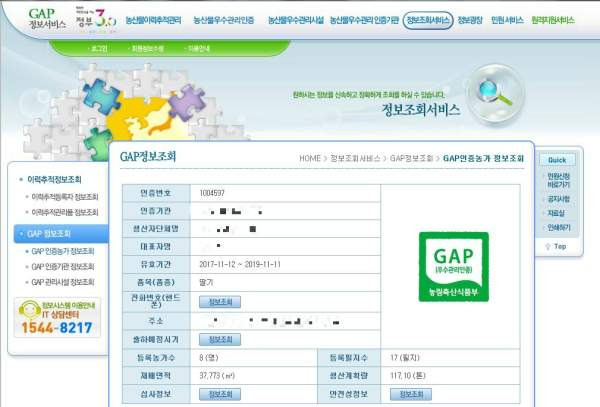Click the 정보조회 button for 안전성정보
This screenshot has height=407, width=600.
tap(411, 394)
